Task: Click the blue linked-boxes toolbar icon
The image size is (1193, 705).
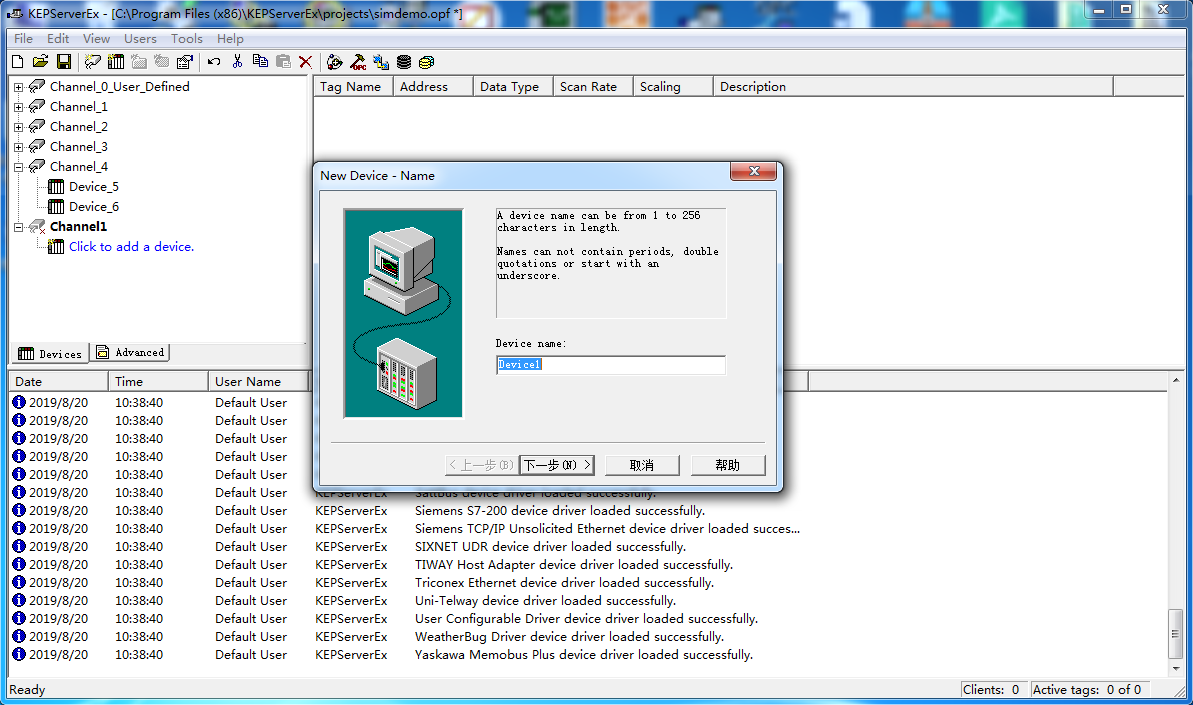Action: point(381,62)
